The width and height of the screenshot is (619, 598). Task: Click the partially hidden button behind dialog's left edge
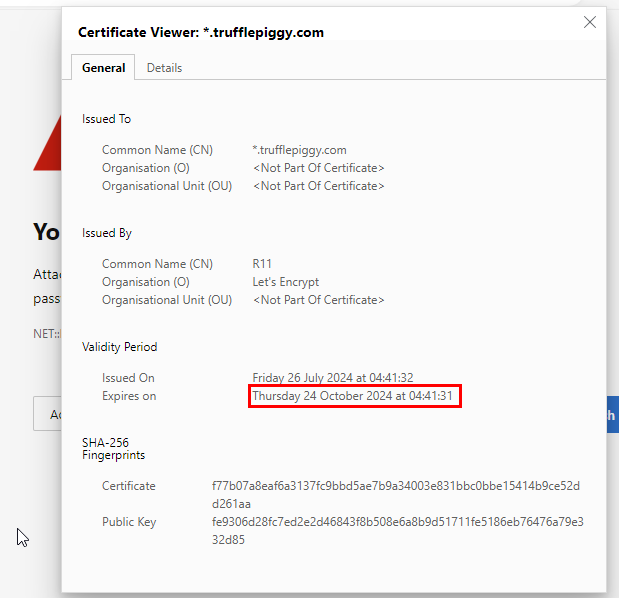tap(47, 414)
